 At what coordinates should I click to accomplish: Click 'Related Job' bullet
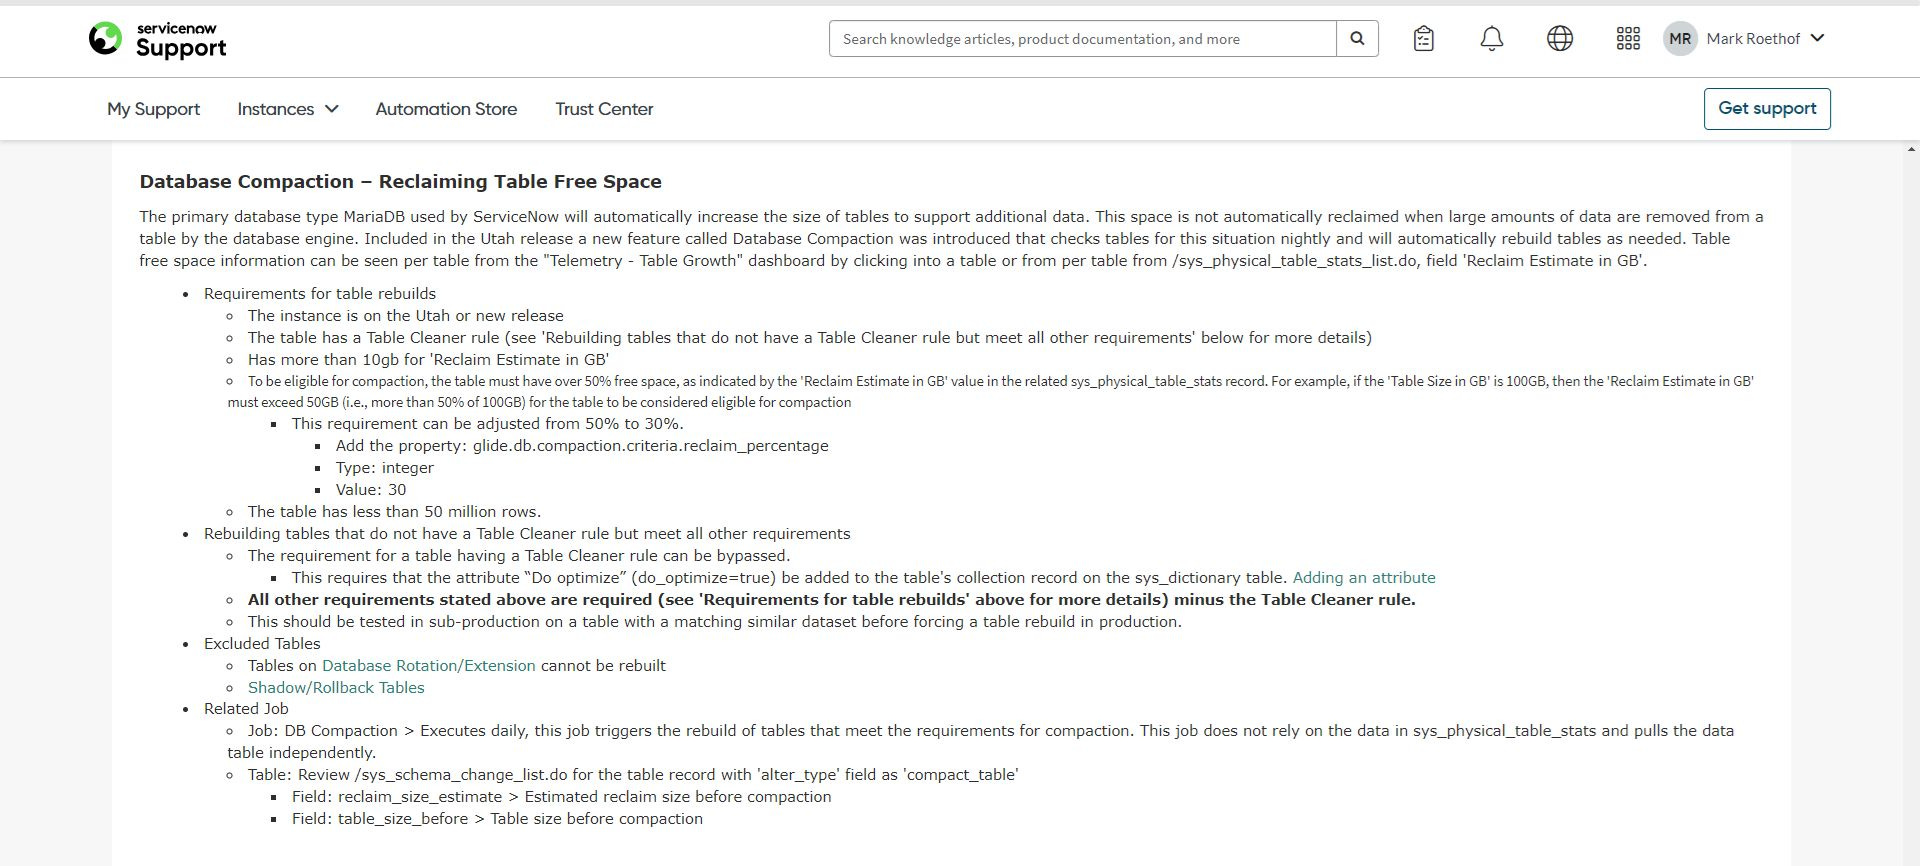246,709
